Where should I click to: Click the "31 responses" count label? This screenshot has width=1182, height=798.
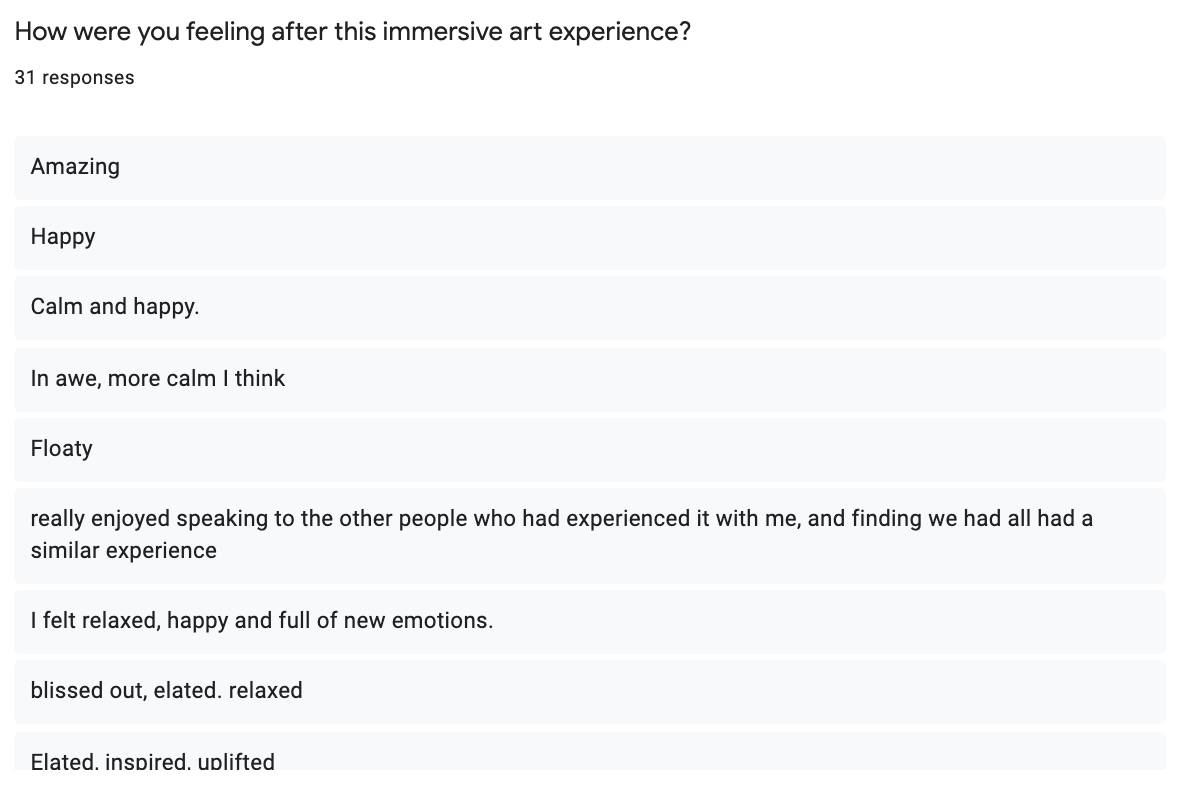[74, 78]
